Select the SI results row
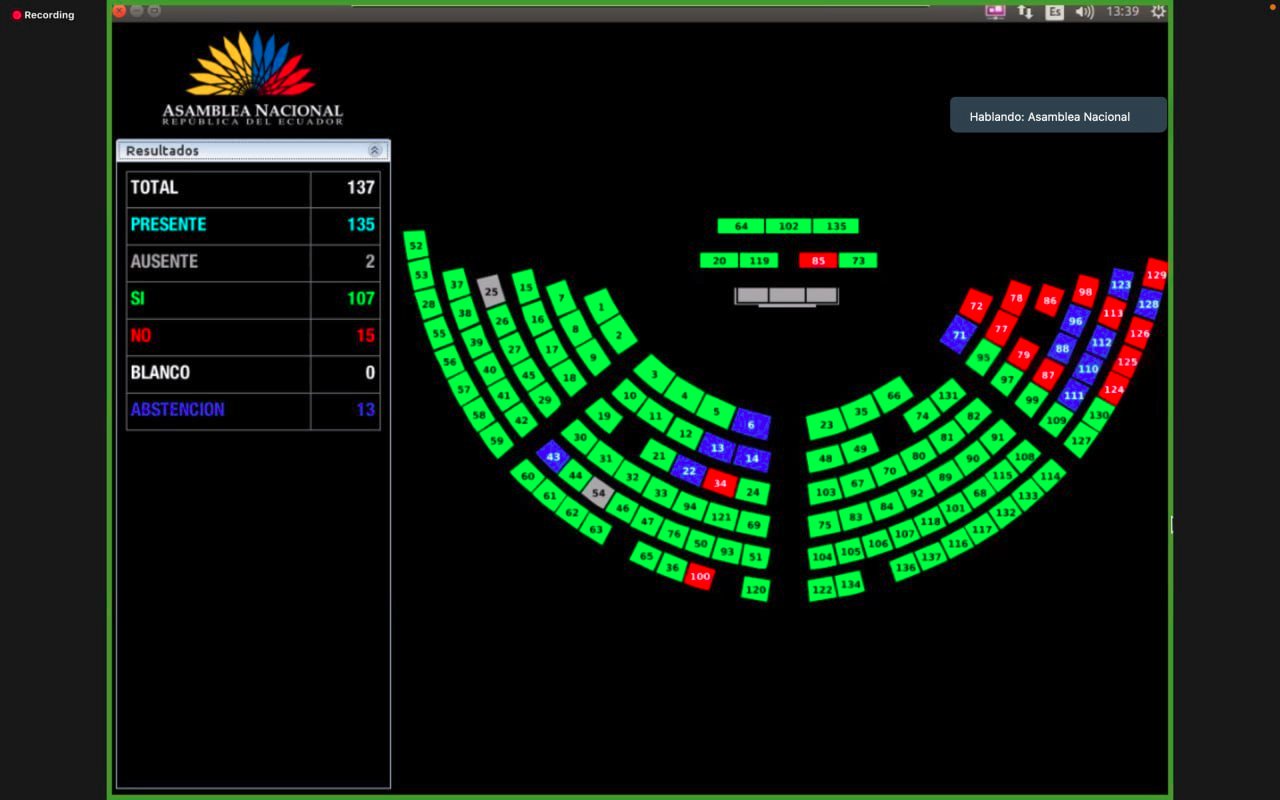 click(x=253, y=298)
